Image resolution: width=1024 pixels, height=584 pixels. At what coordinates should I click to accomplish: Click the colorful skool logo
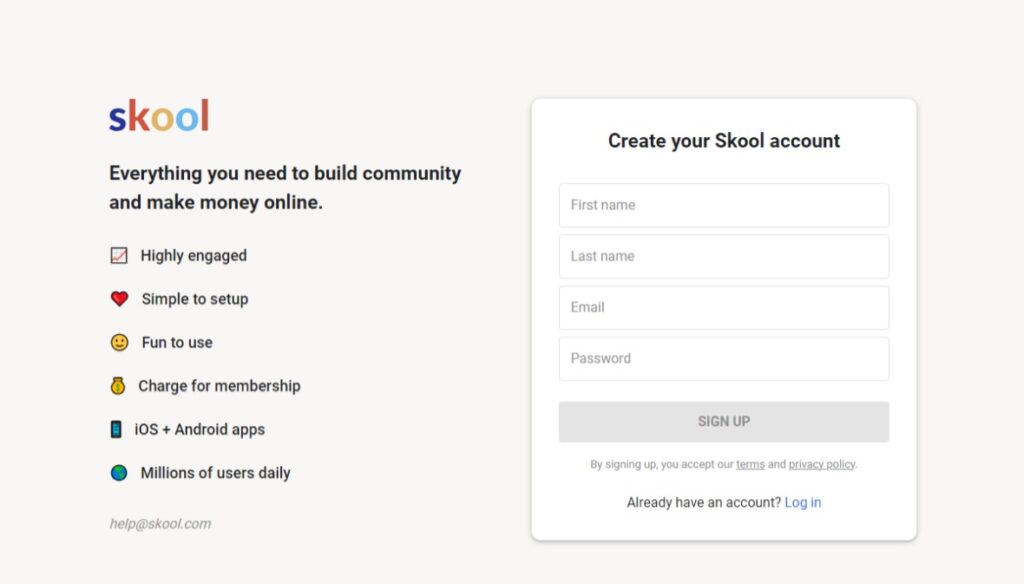pos(159,116)
